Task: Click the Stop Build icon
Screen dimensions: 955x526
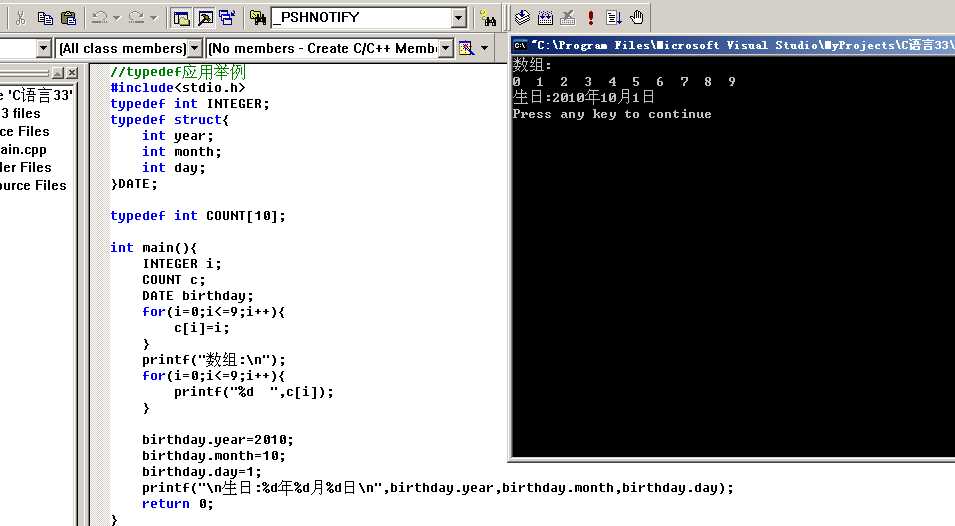Action: coord(568,18)
